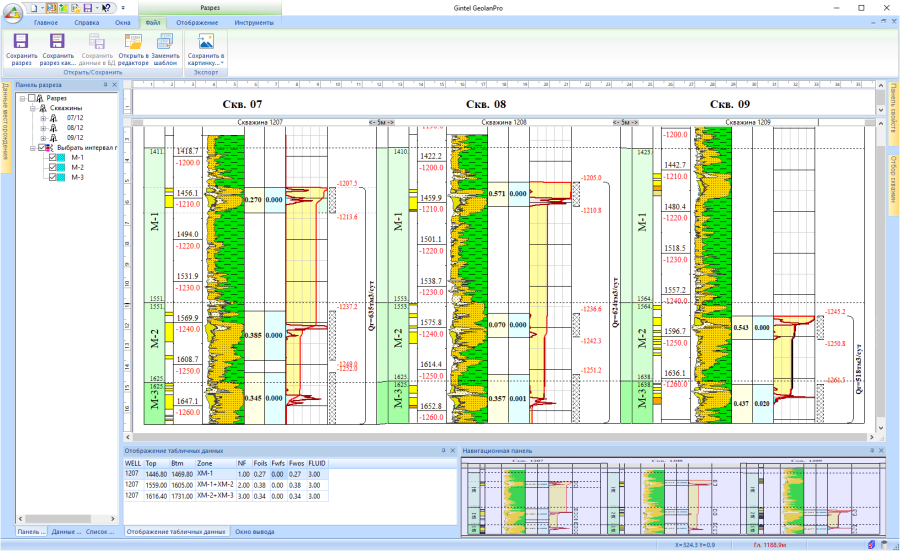Click Сохранить в картинку export icon

click(206, 49)
